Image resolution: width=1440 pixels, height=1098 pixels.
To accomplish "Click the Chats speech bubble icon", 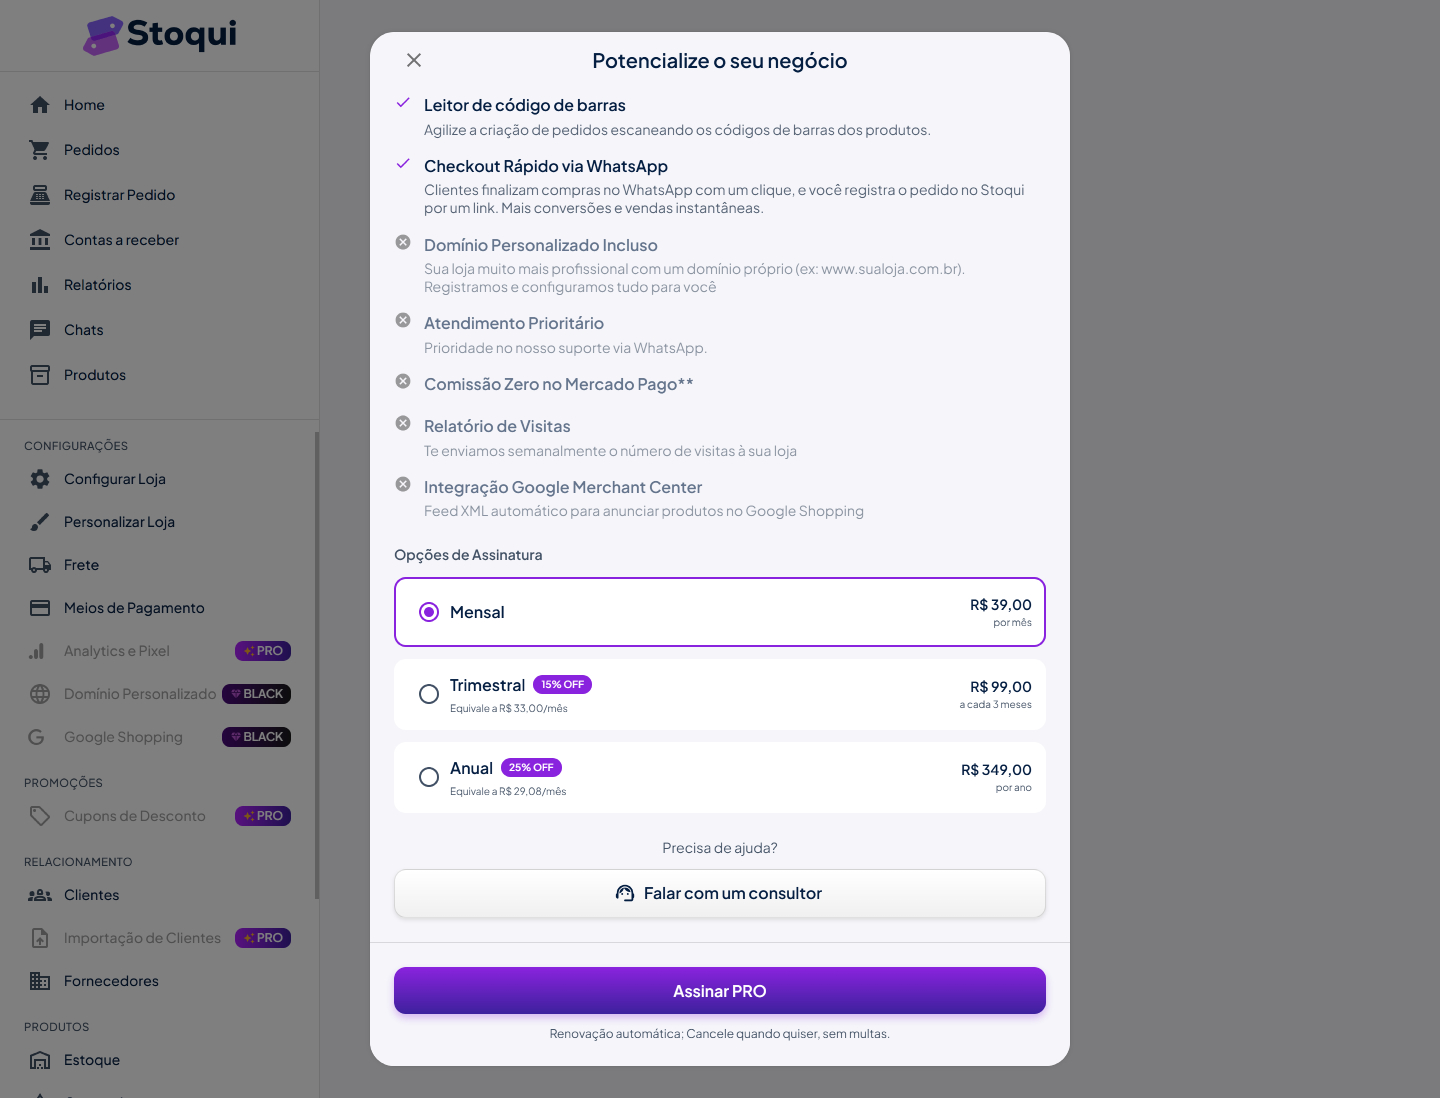I will (x=40, y=330).
